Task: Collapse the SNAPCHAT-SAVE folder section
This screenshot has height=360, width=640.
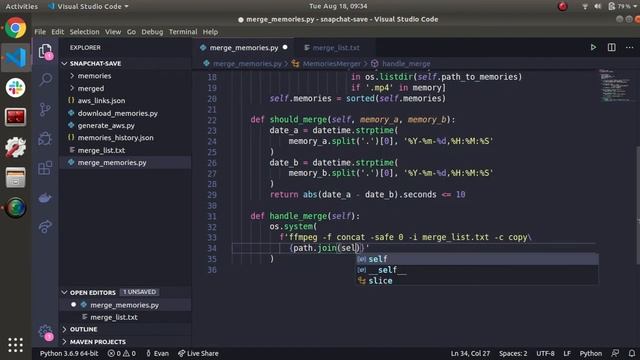Action: coord(95,64)
